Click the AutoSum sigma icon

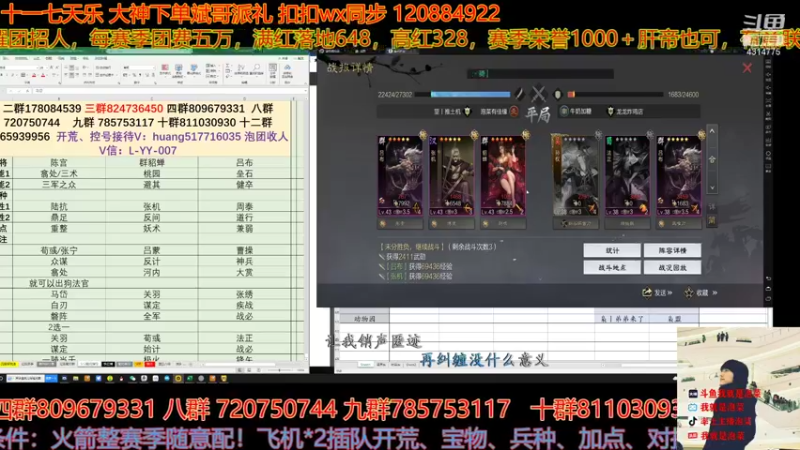click(x=228, y=65)
